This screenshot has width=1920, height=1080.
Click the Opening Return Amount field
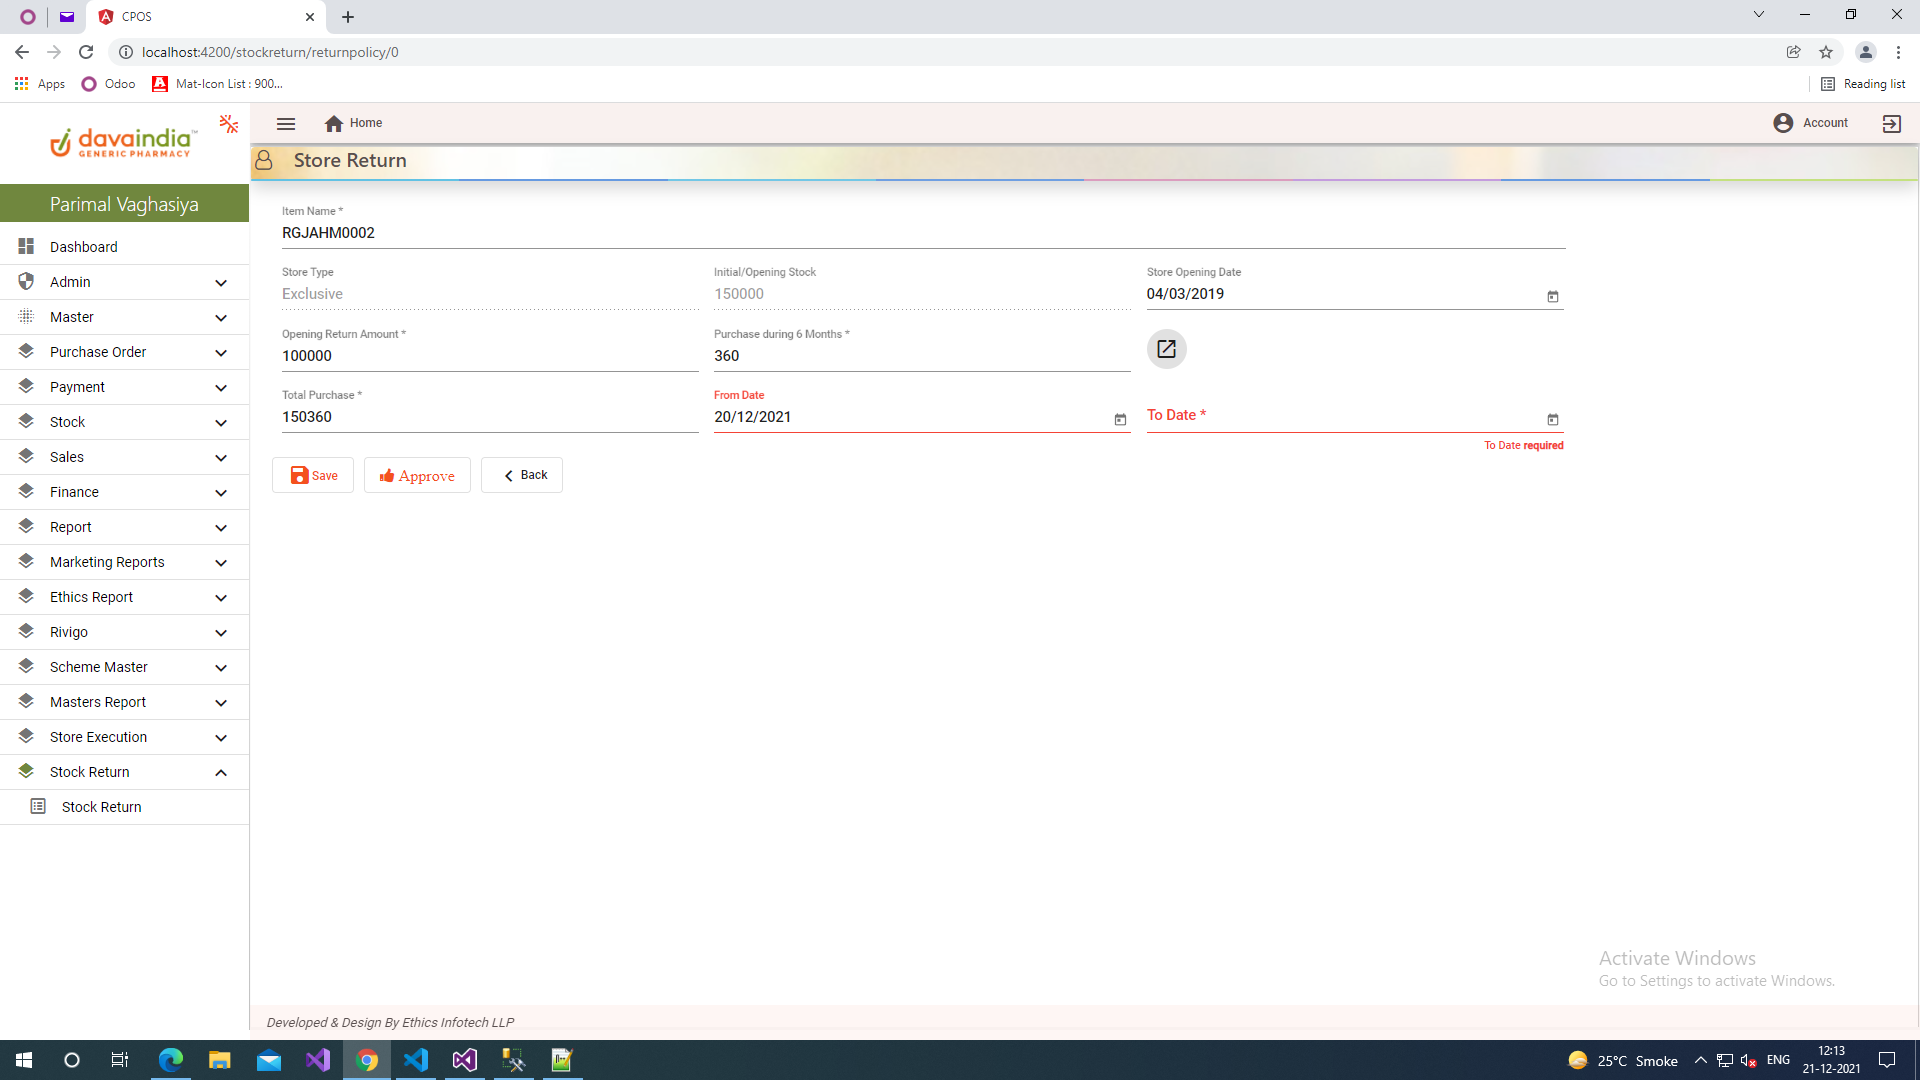tap(489, 356)
